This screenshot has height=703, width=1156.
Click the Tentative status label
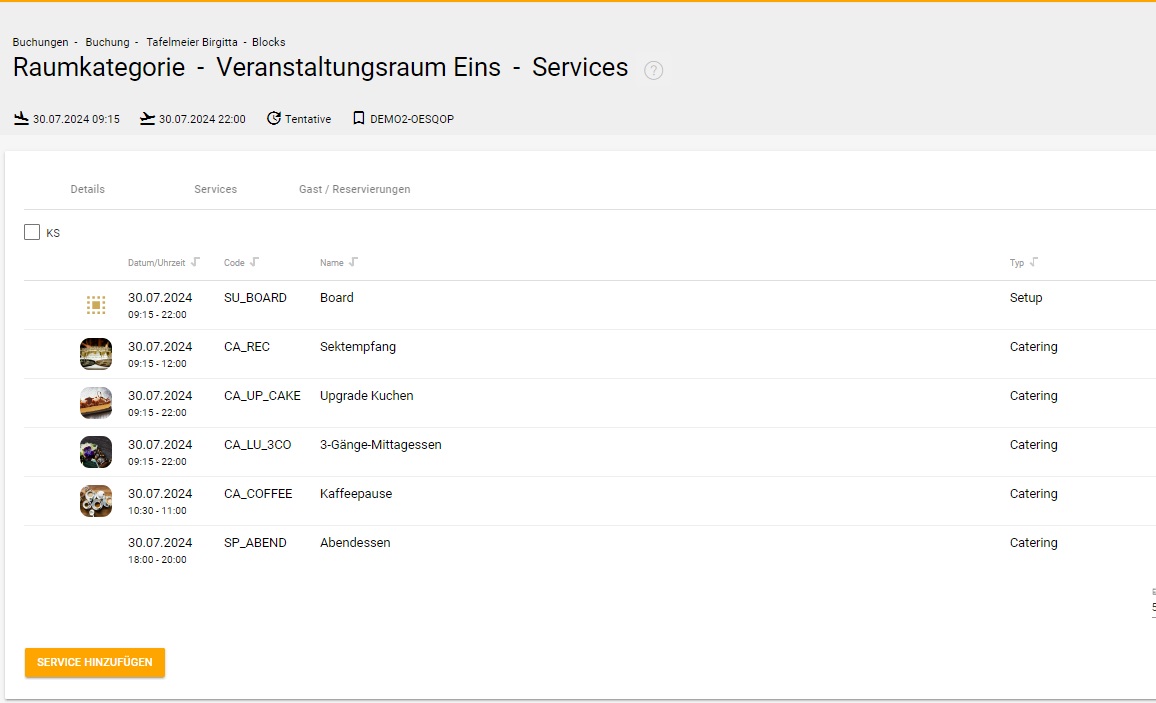pos(308,119)
